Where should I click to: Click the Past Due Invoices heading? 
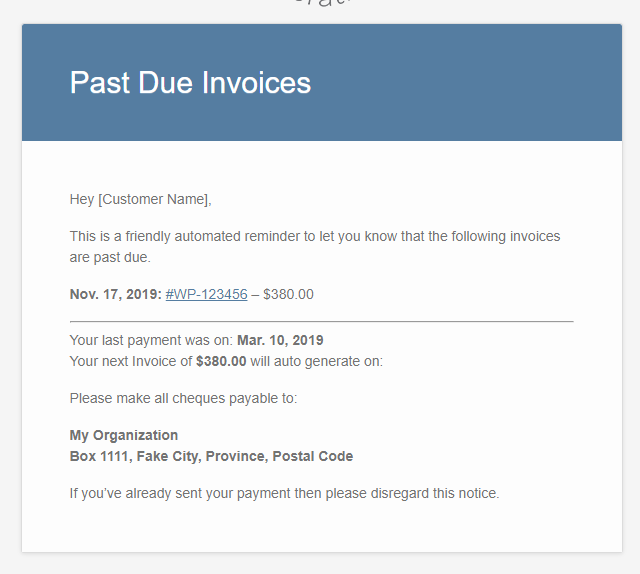(x=190, y=83)
